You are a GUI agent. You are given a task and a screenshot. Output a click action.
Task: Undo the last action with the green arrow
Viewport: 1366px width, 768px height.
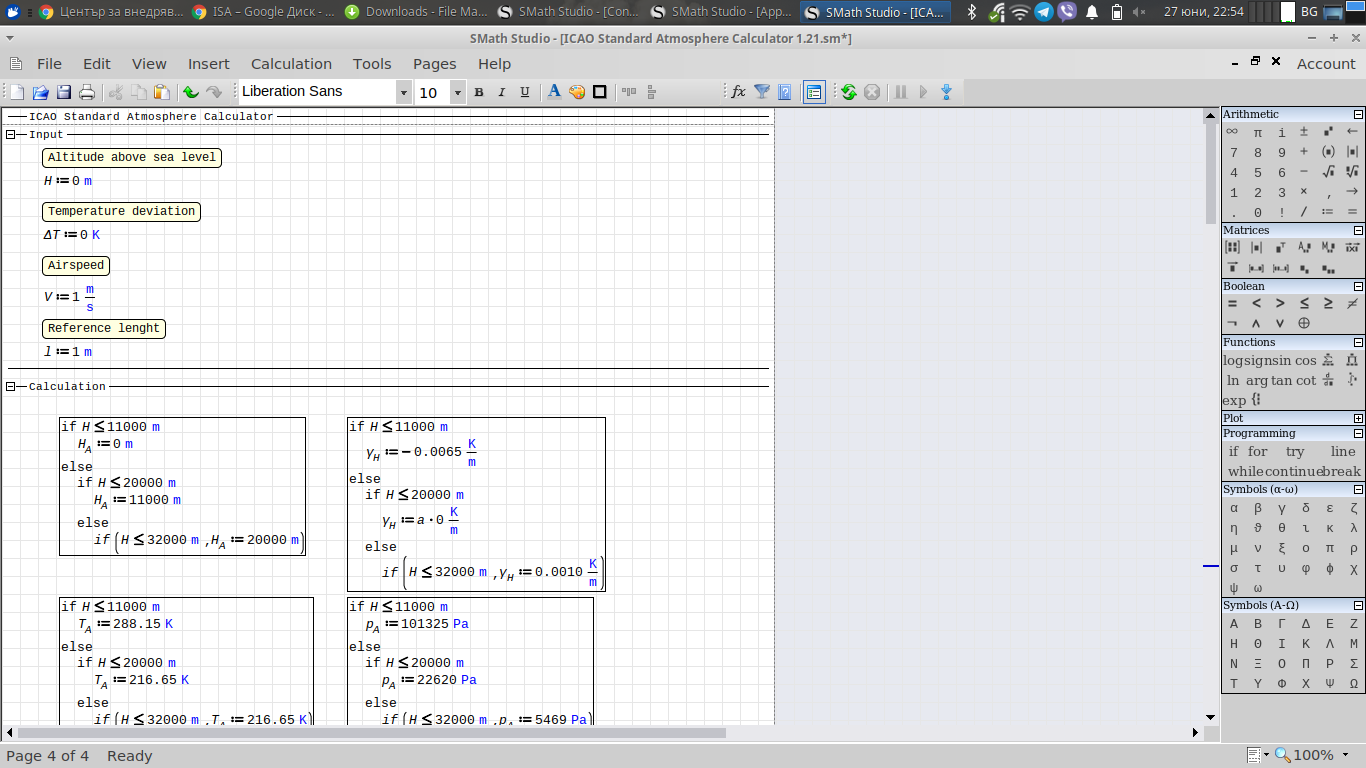coord(190,92)
